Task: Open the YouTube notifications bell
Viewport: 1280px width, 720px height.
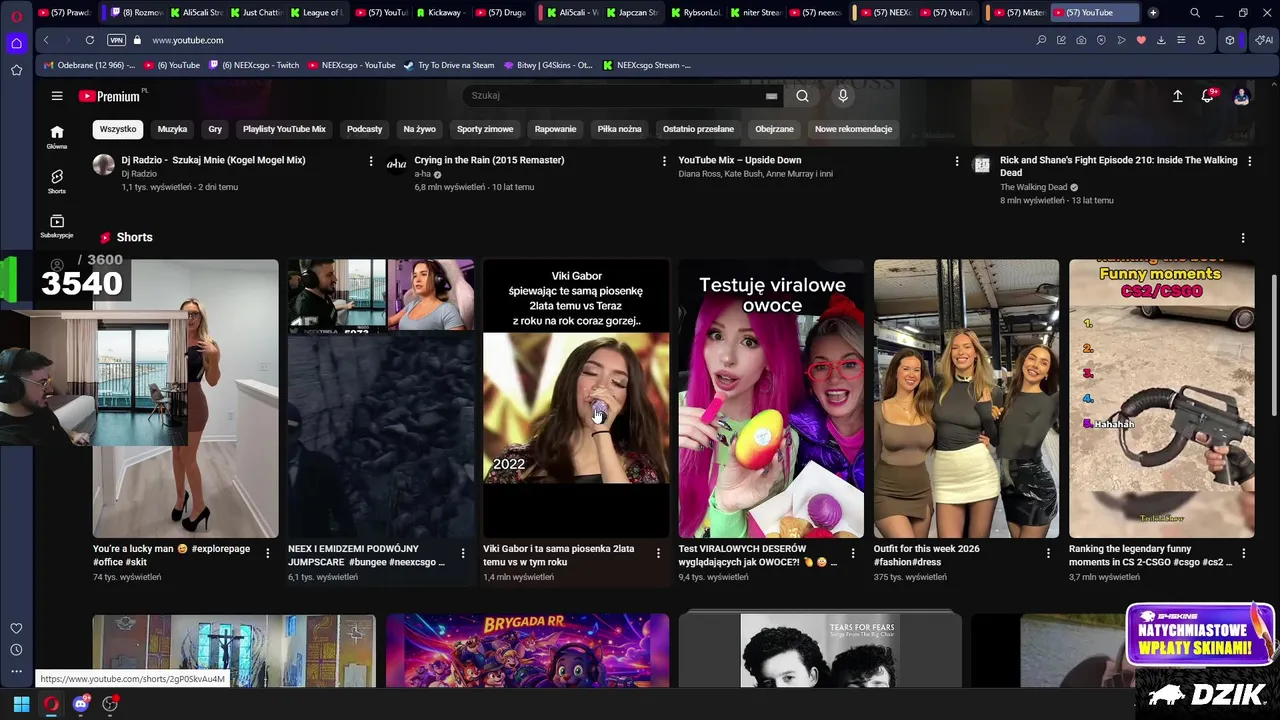Action: (1208, 96)
